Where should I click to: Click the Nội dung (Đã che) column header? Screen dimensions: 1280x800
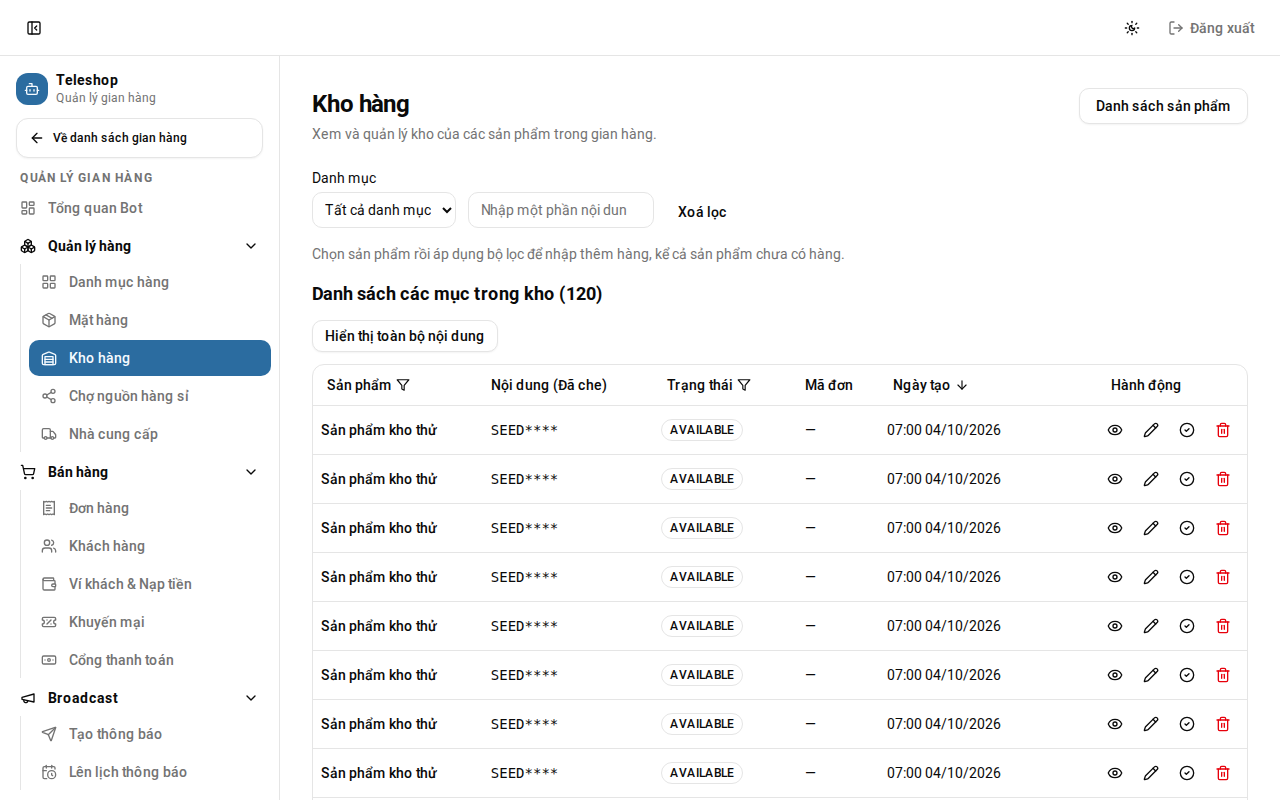click(549, 385)
